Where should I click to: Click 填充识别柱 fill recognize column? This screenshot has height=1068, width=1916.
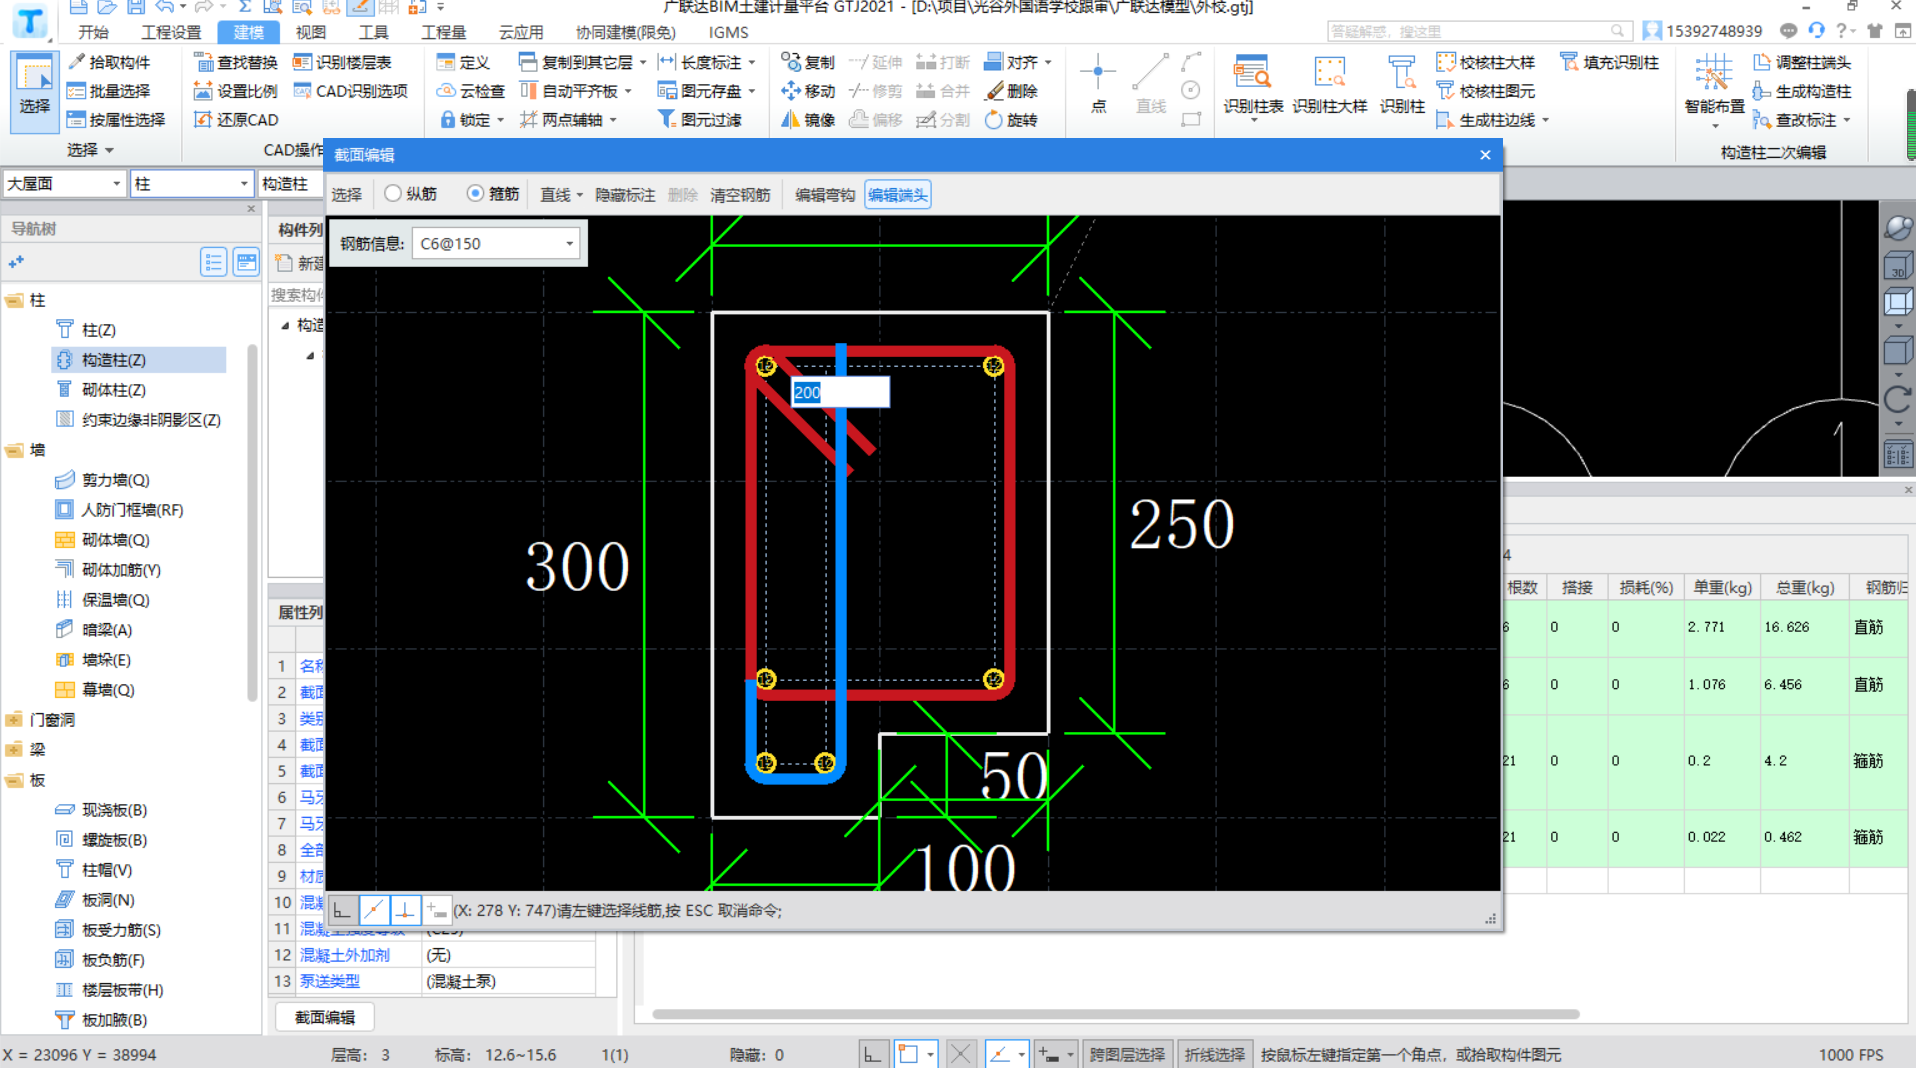coord(1610,62)
